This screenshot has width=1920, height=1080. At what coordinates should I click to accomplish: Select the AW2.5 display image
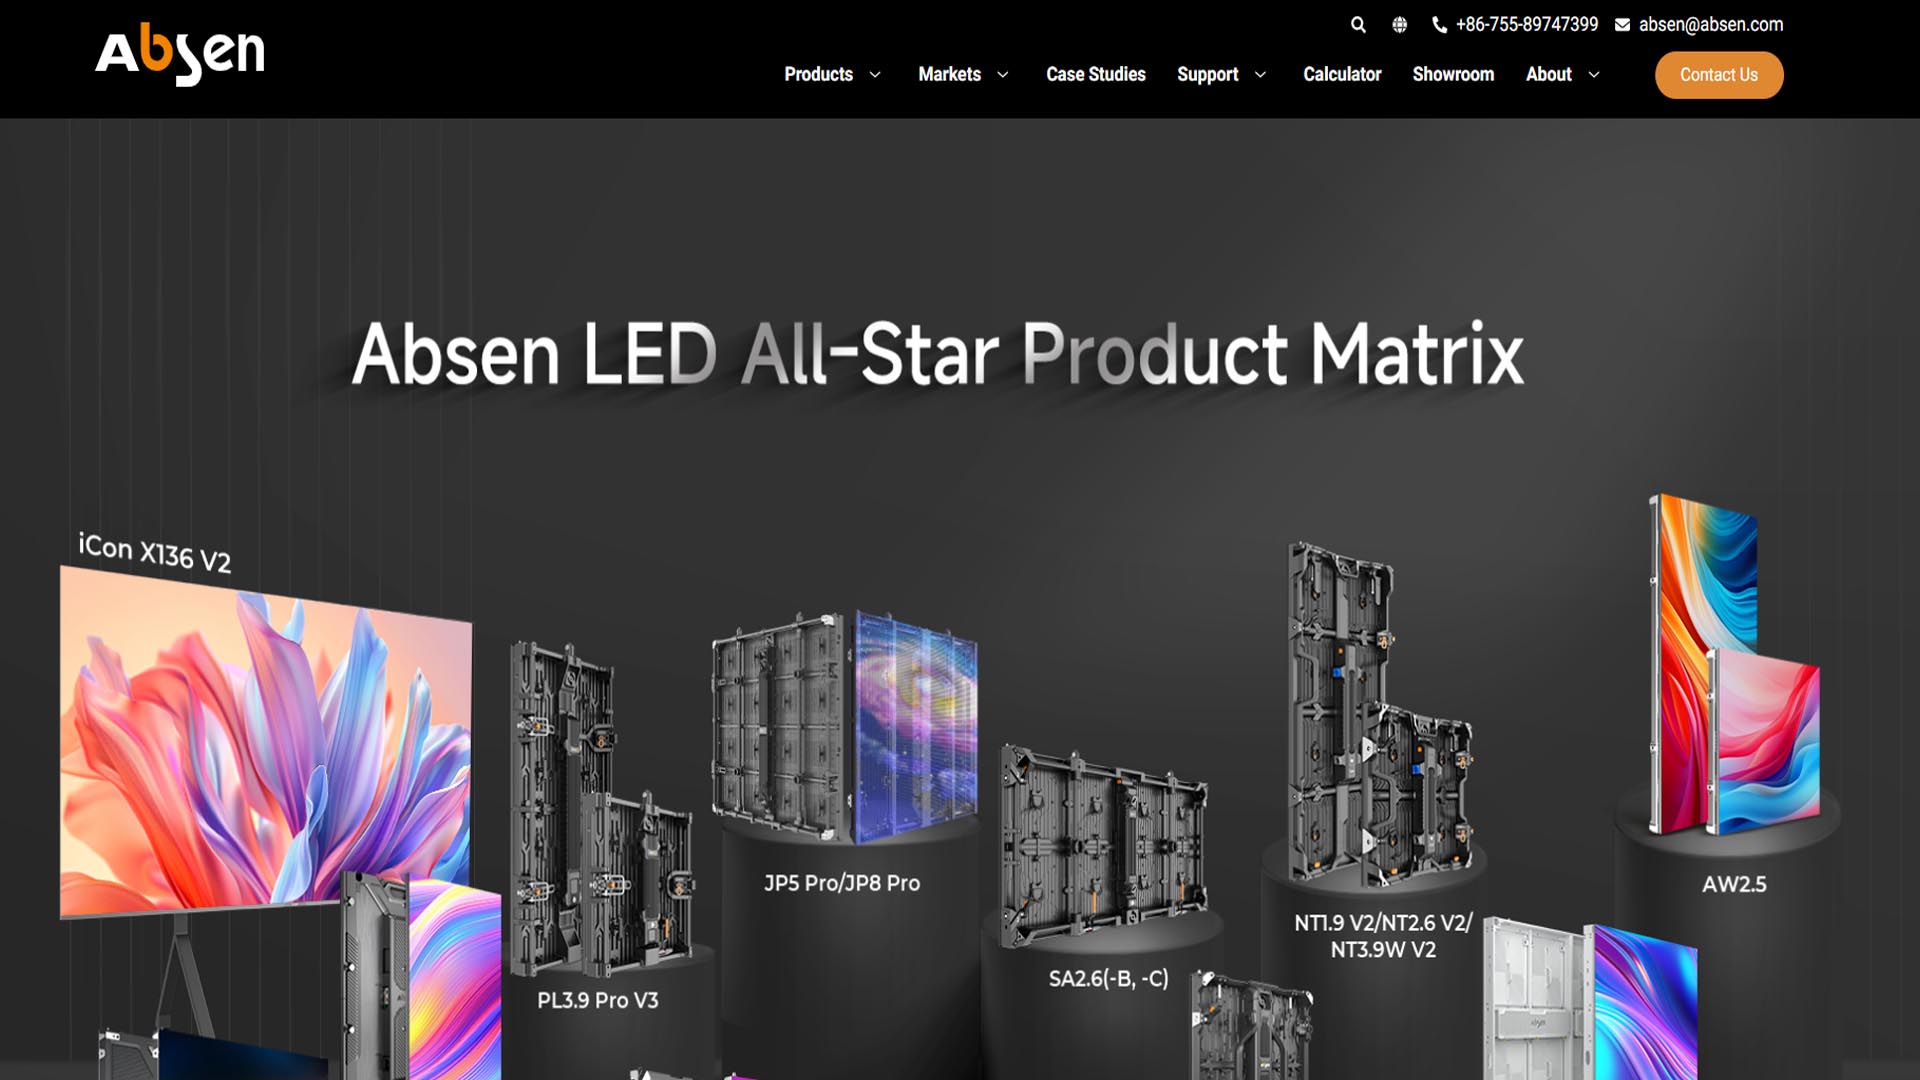(x=1734, y=665)
